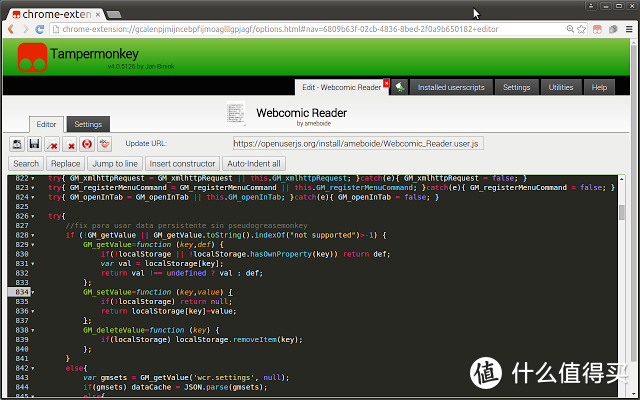Click line number 827 in gutter

[x=22, y=226]
